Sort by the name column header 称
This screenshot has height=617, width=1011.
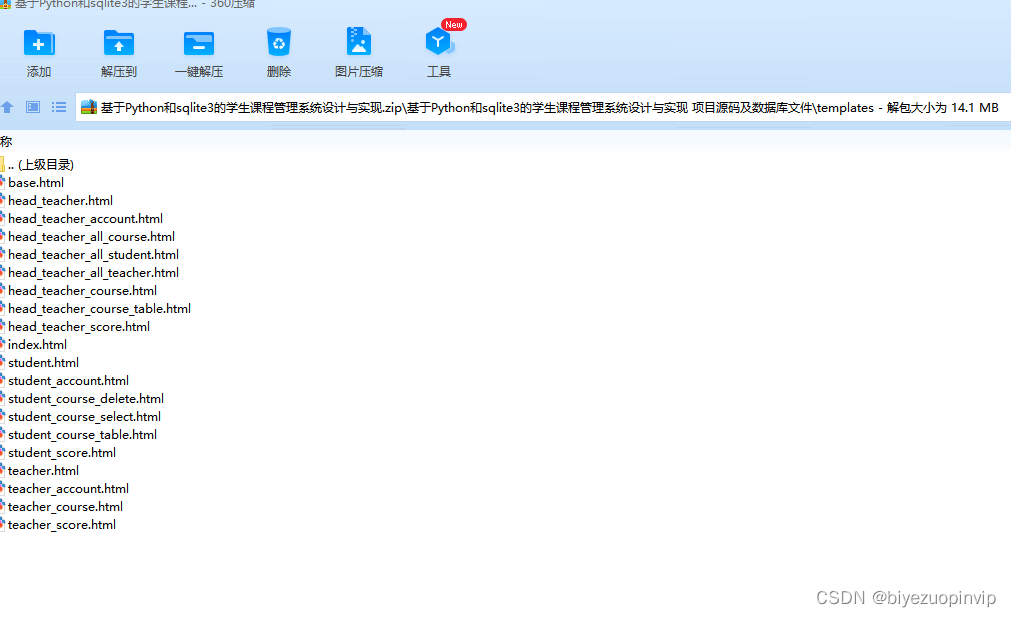tap(6, 141)
